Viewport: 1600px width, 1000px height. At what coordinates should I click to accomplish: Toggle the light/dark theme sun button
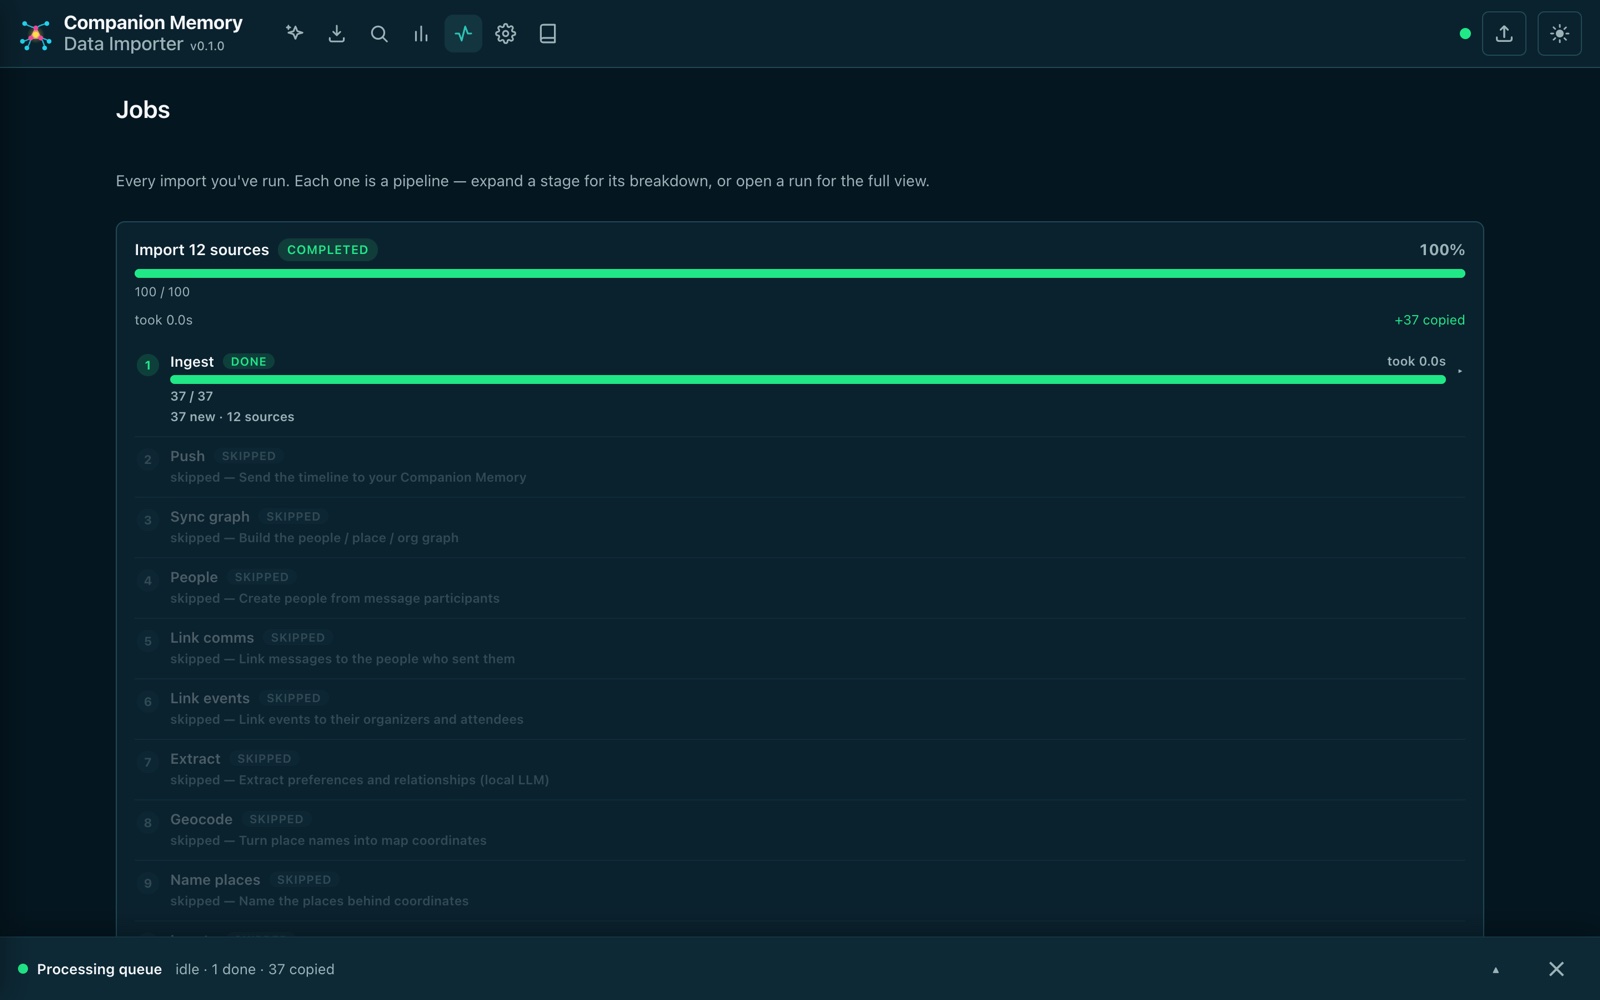click(1559, 34)
